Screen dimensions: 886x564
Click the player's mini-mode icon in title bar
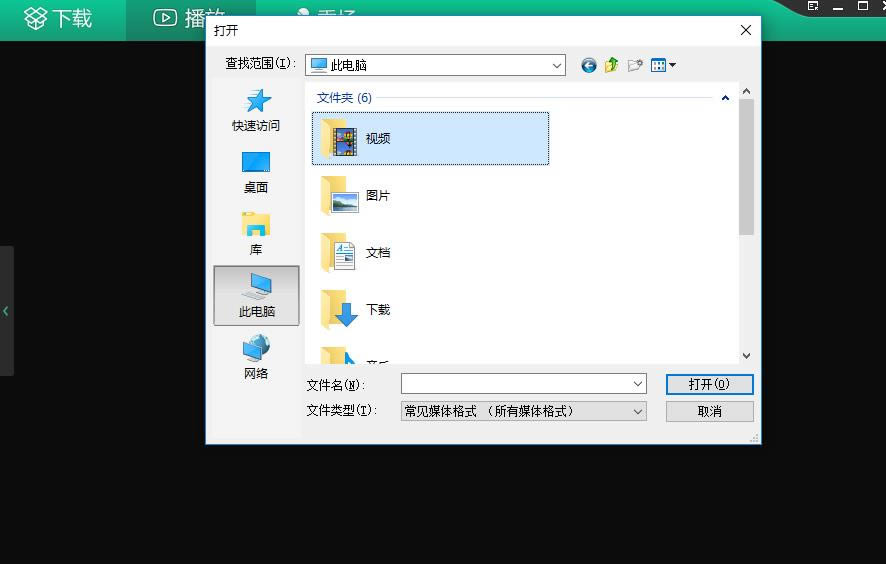click(813, 6)
